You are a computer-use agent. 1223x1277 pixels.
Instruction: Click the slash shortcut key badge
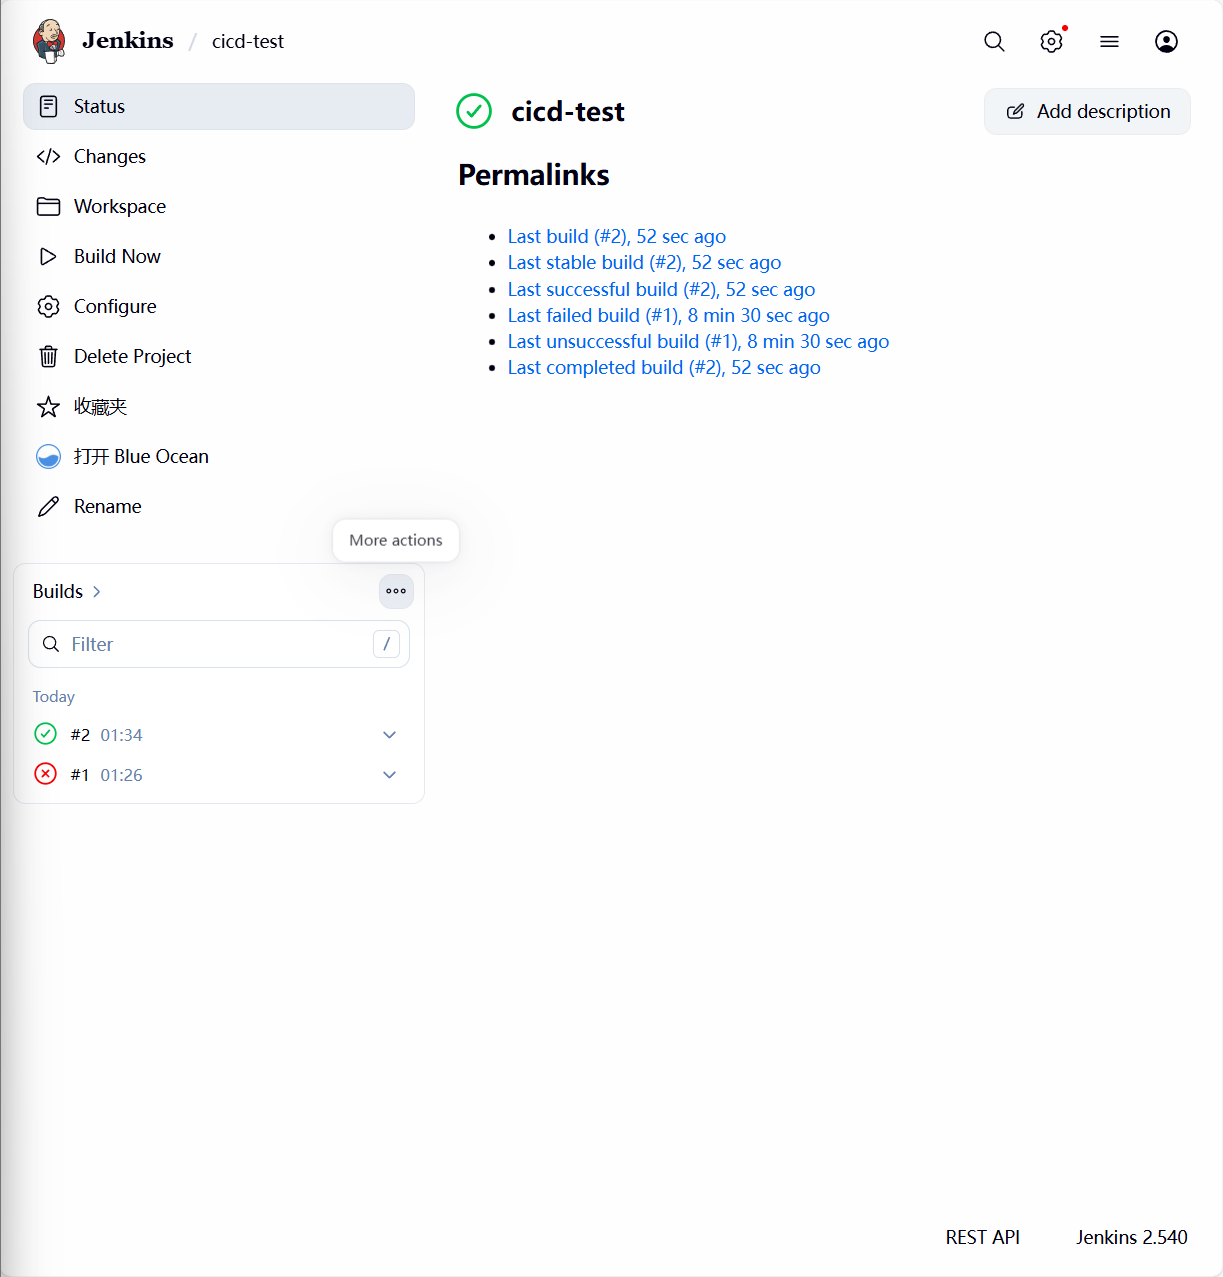coord(386,644)
